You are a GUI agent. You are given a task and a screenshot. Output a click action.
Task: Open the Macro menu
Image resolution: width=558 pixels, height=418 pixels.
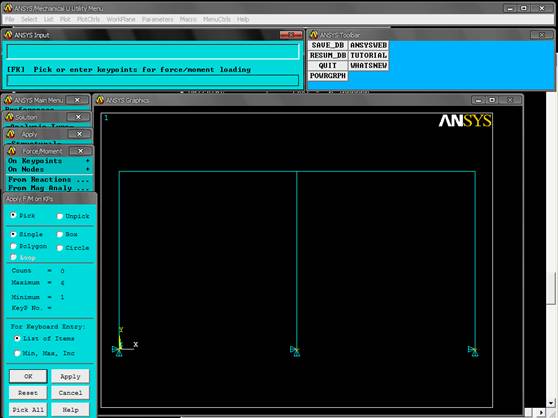click(188, 19)
